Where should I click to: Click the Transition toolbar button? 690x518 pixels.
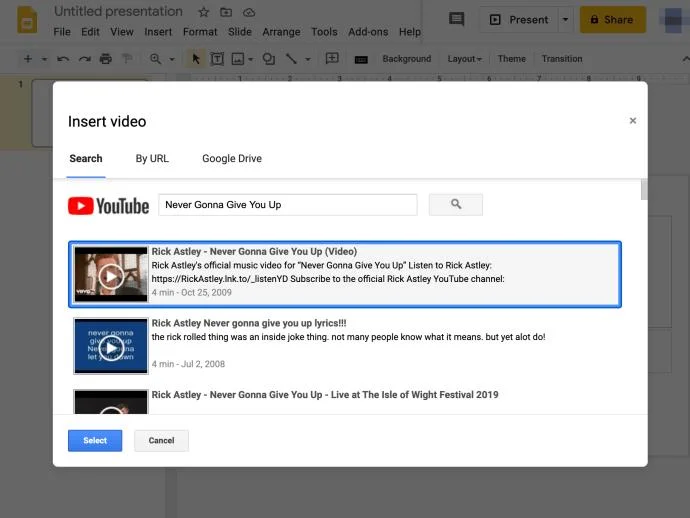[x=562, y=59]
